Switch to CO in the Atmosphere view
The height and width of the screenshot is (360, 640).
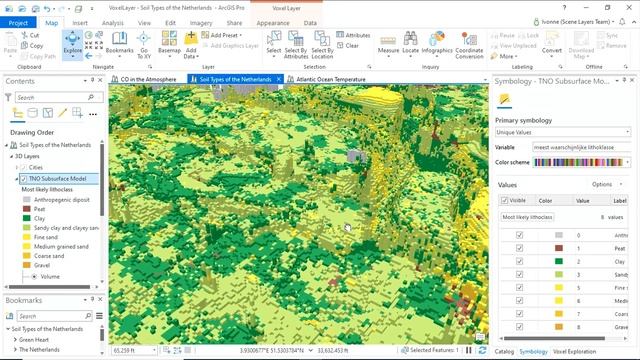148,79
